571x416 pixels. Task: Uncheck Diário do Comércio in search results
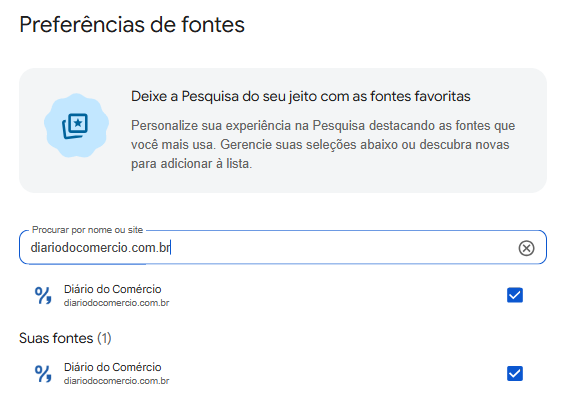pos(515,295)
